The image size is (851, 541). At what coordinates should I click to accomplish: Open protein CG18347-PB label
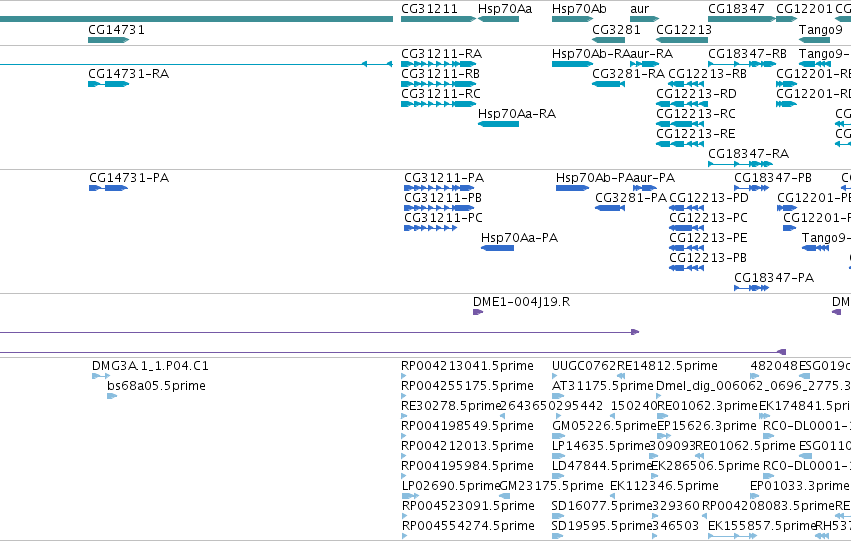coord(773,177)
